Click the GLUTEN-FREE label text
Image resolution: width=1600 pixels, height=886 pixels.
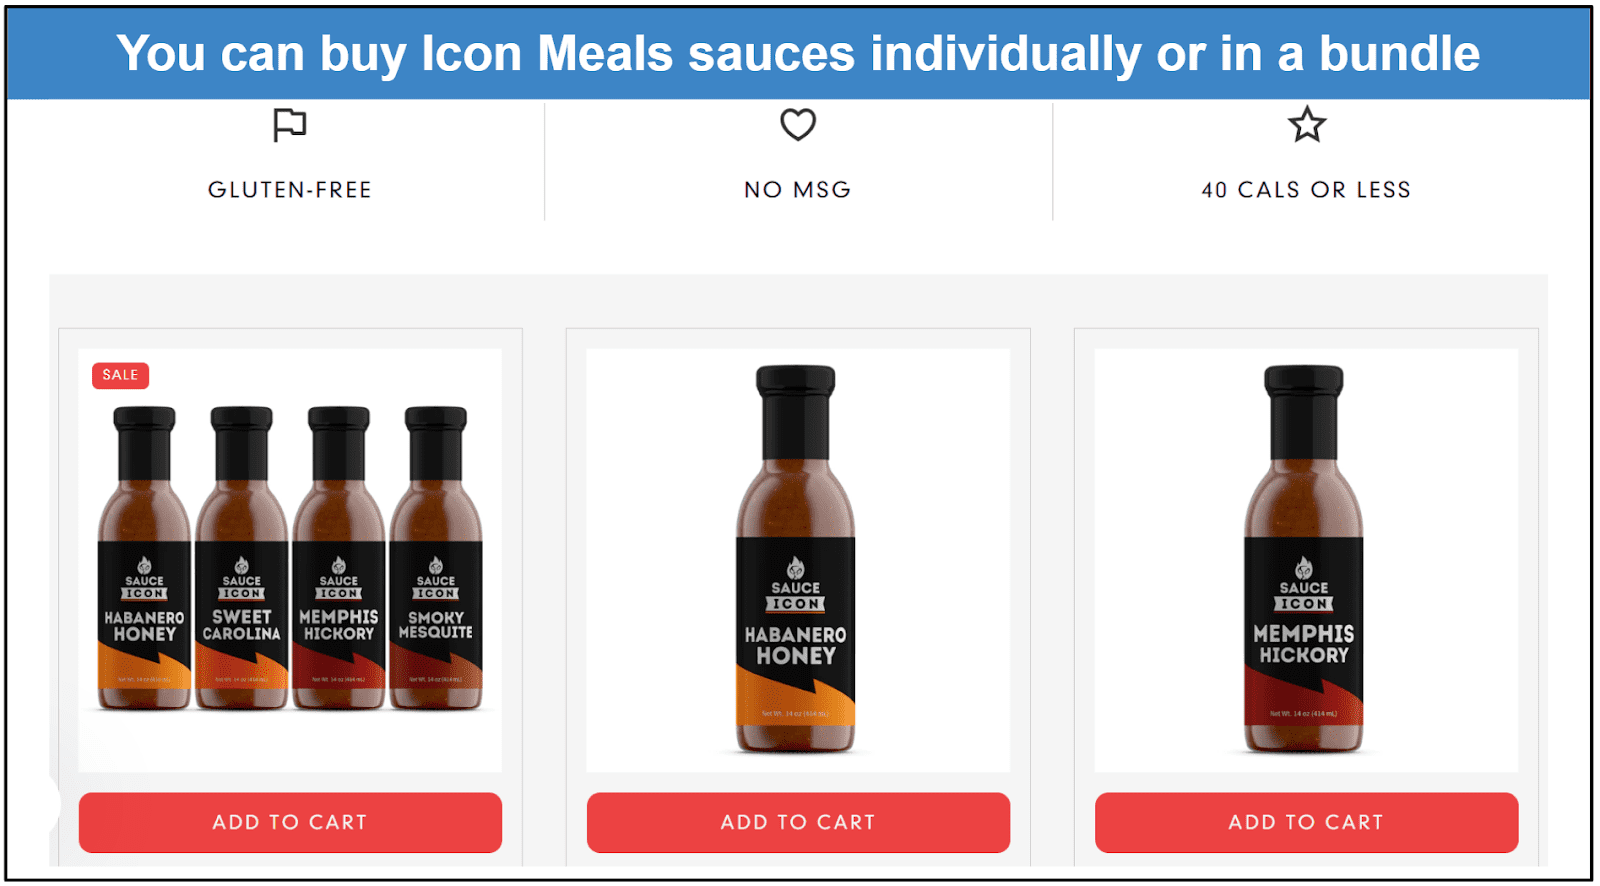[290, 190]
